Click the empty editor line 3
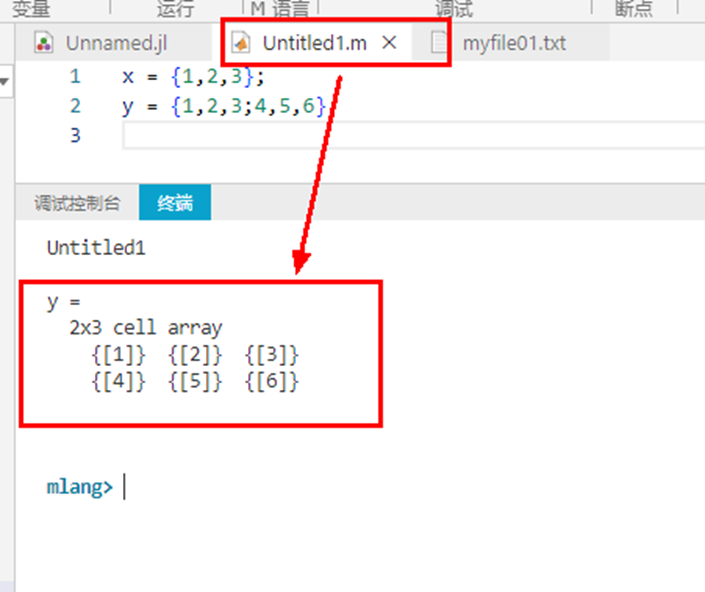The width and height of the screenshot is (705, 592). pyautogui.click(x=414, y=136)
